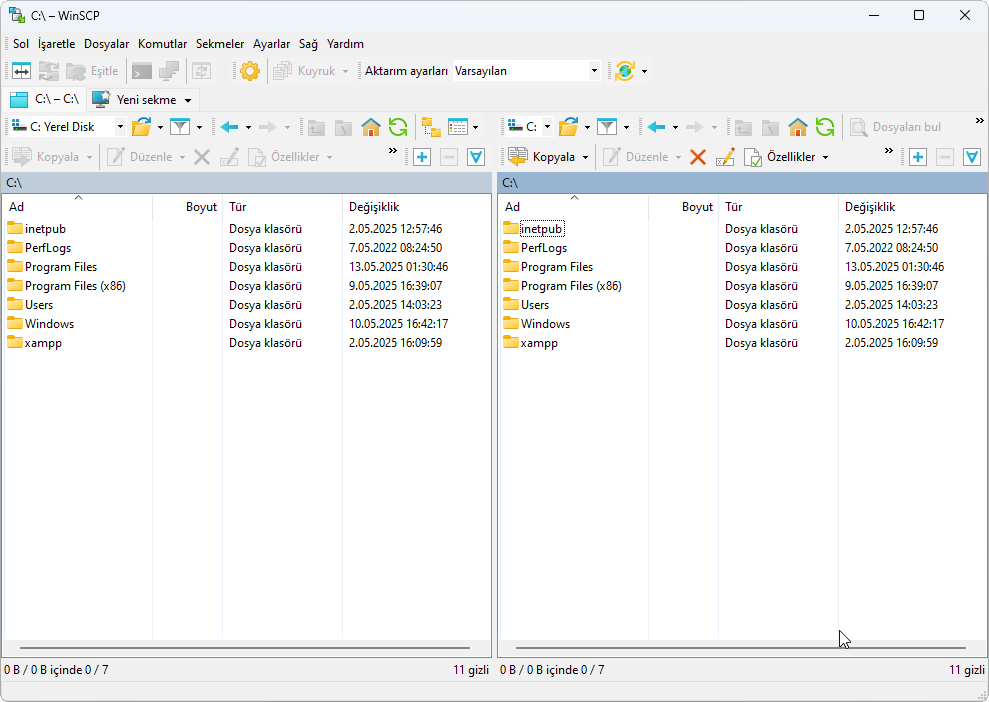
Task: Open left panel back-history dropdown arrow
Action: tap(248, 127)
